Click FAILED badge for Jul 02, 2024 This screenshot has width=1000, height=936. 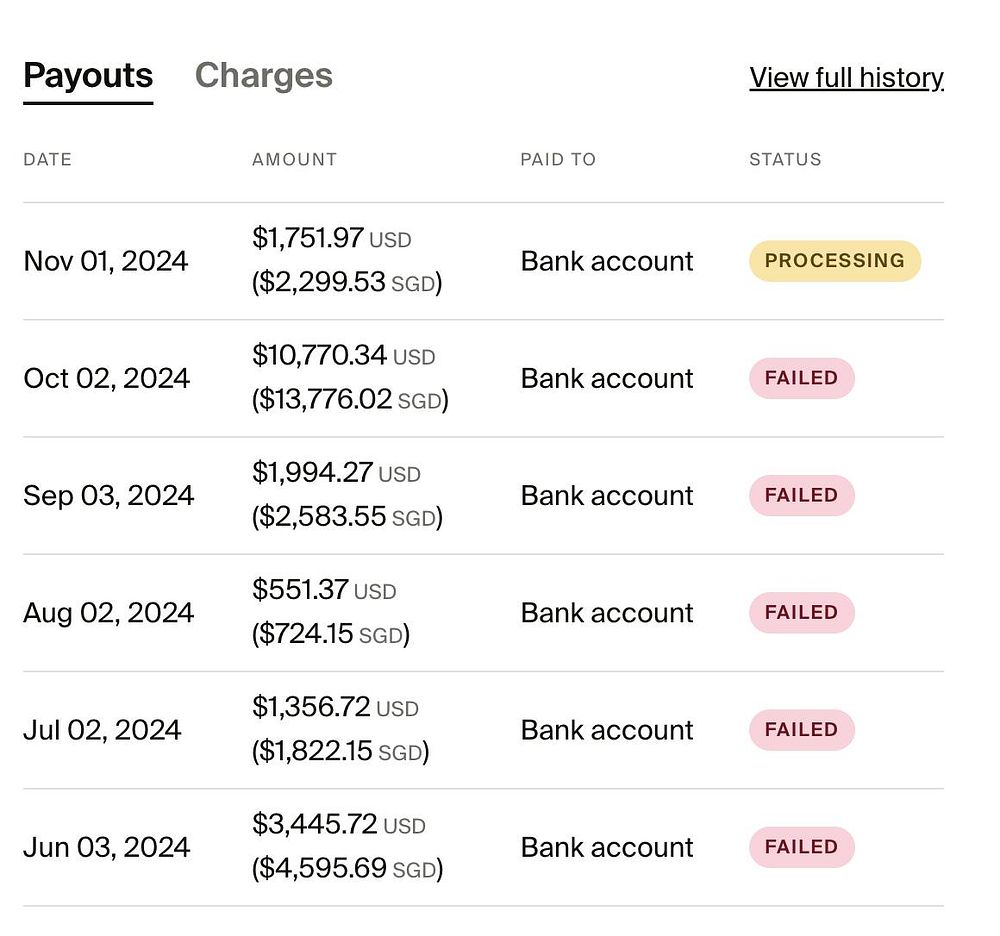coord(801,730)
